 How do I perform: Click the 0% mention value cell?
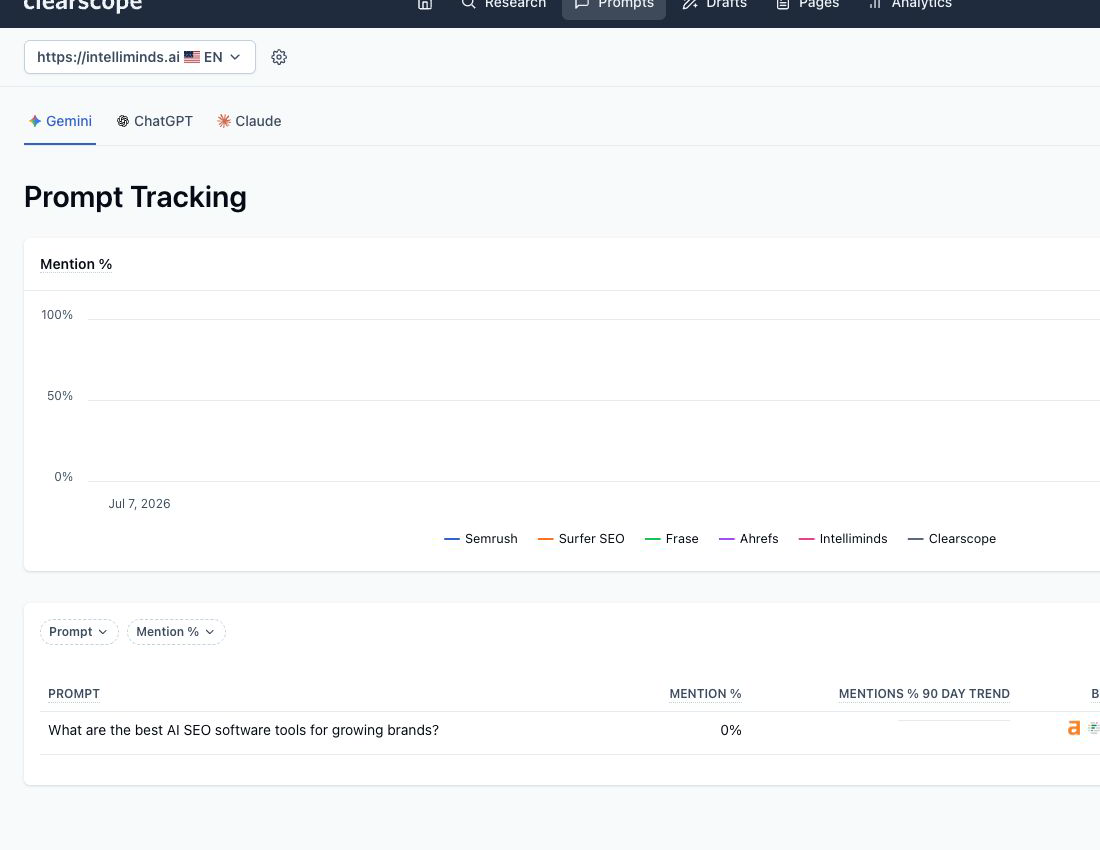tap(730, 730)
